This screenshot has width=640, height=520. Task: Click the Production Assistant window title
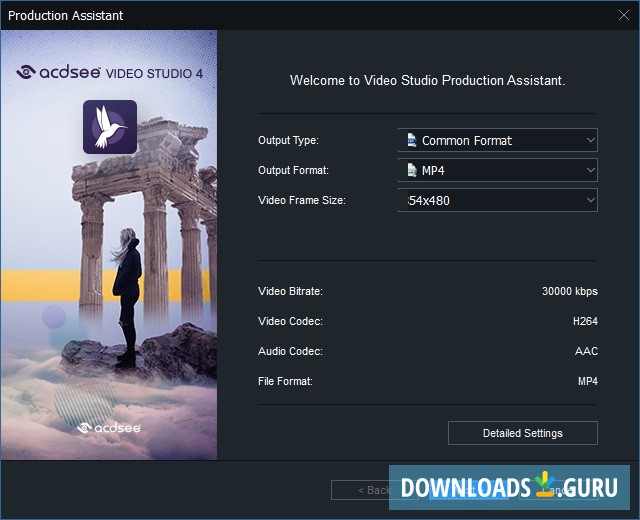point(65,16)
